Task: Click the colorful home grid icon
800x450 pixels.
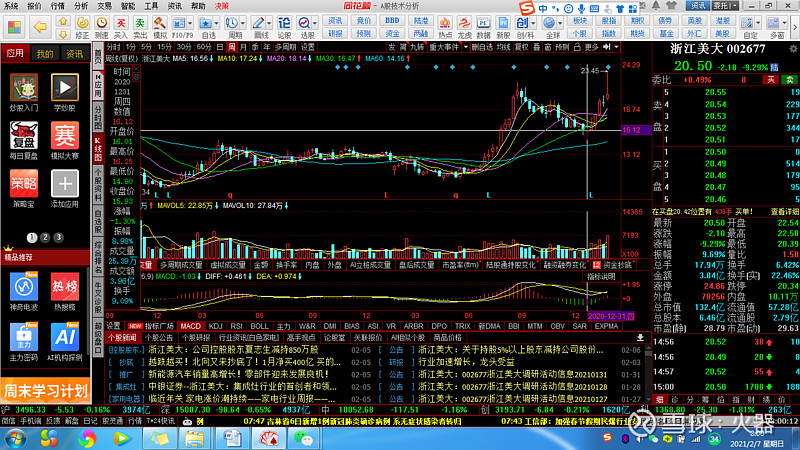Action: [14, 27]
